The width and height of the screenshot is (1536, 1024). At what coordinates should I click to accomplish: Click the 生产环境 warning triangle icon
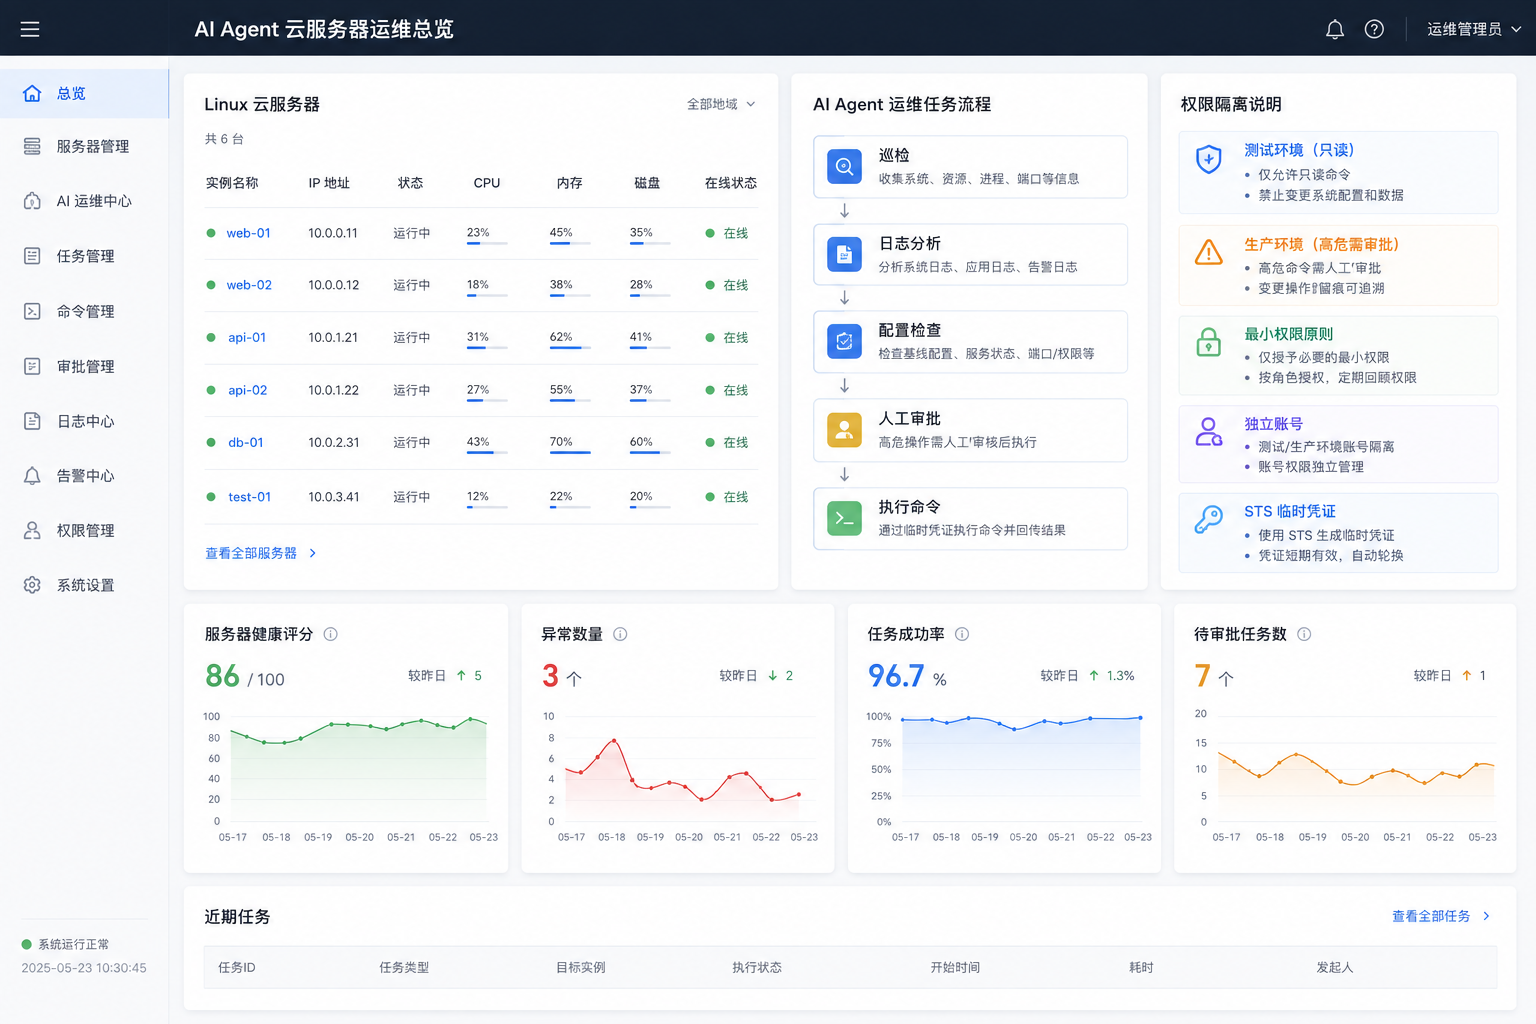1209,252
